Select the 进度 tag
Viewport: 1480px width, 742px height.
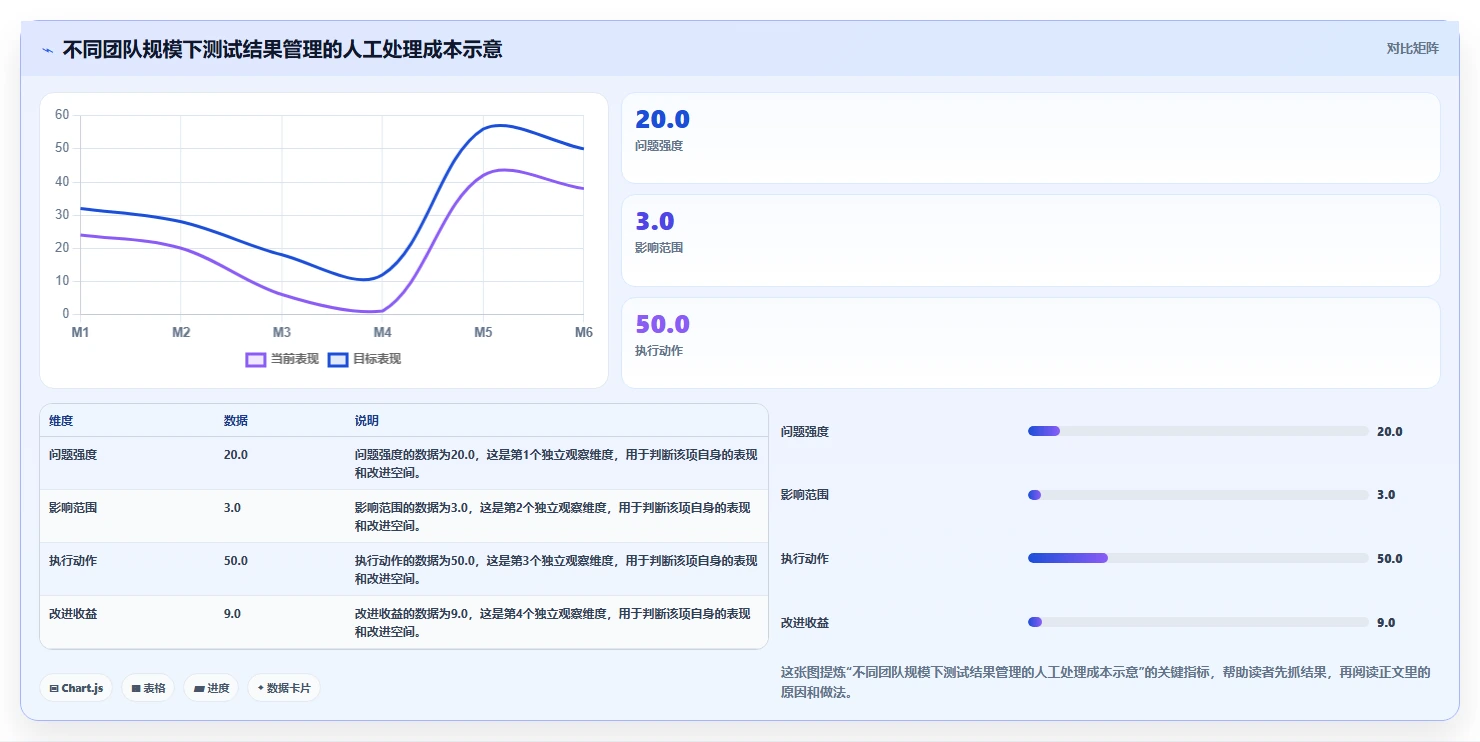(211, 688)
